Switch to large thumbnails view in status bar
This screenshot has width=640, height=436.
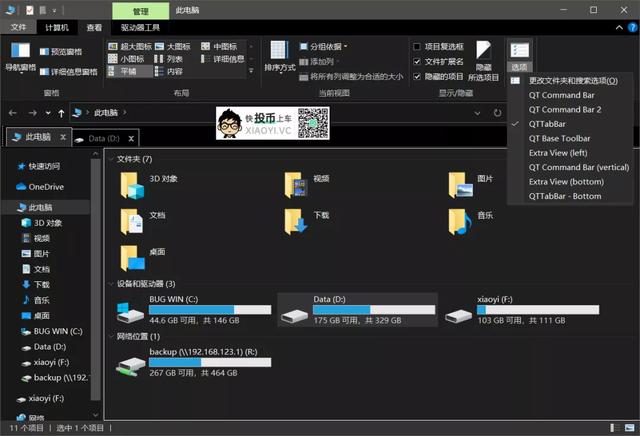click(x=629, y=427)
